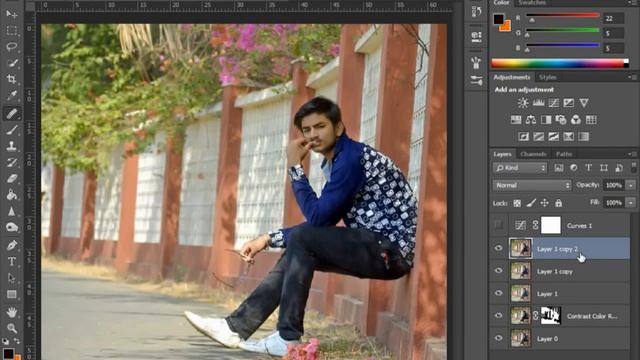
Task: Select the History Brush tool
Action: [x=12, y=162]
